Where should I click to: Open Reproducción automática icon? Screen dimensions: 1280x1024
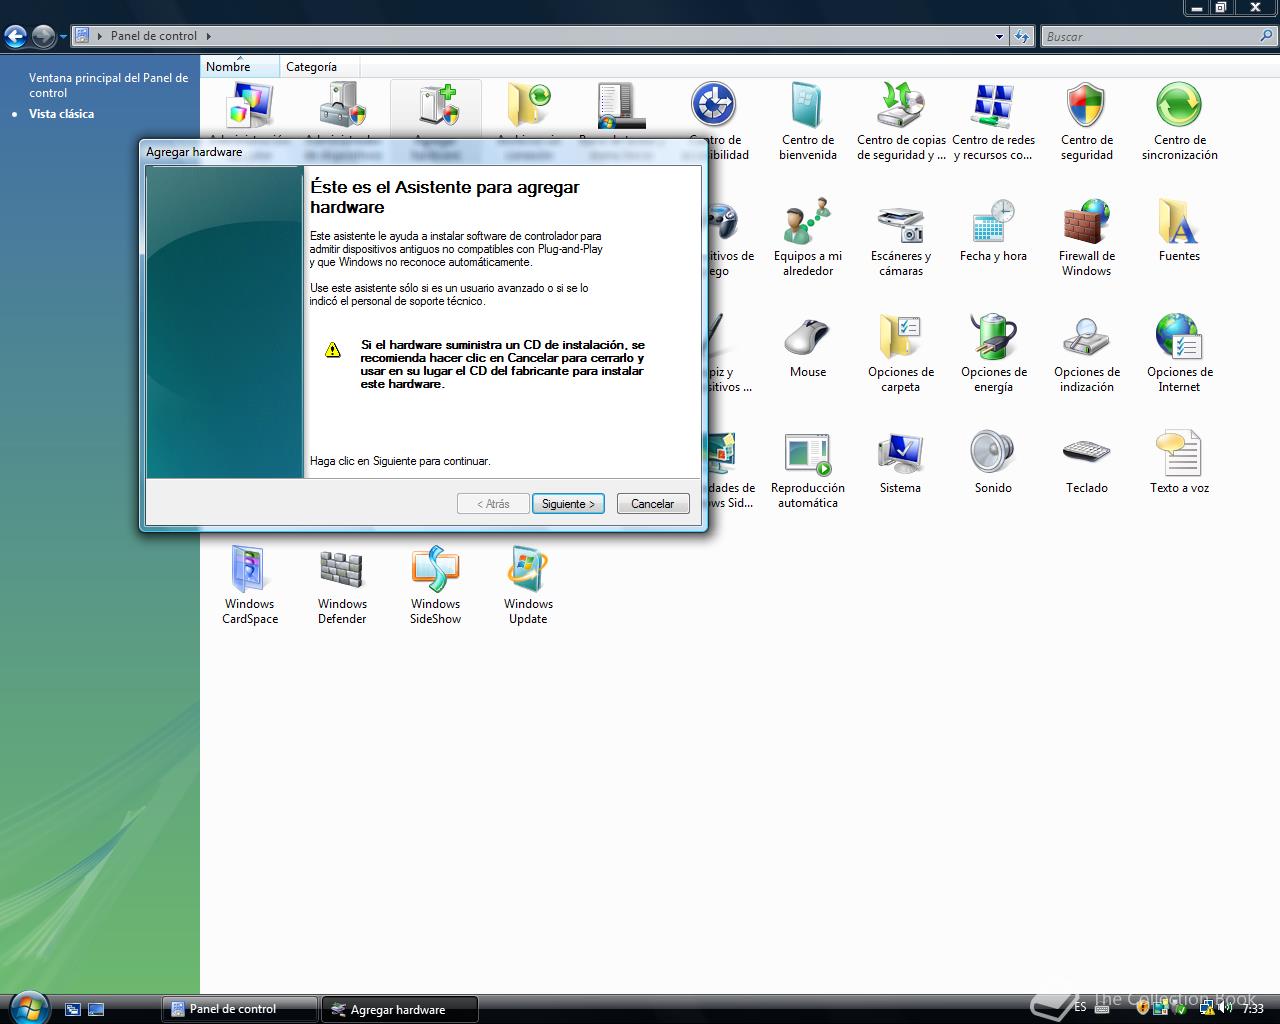tap(807, 454)
